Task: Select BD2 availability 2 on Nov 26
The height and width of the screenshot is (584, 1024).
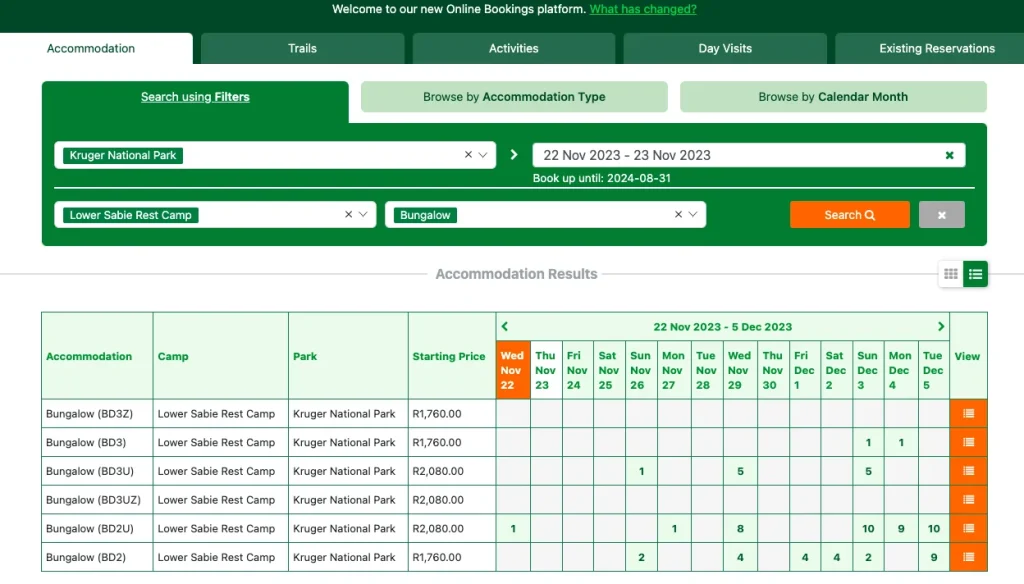Action: (641, 557)
